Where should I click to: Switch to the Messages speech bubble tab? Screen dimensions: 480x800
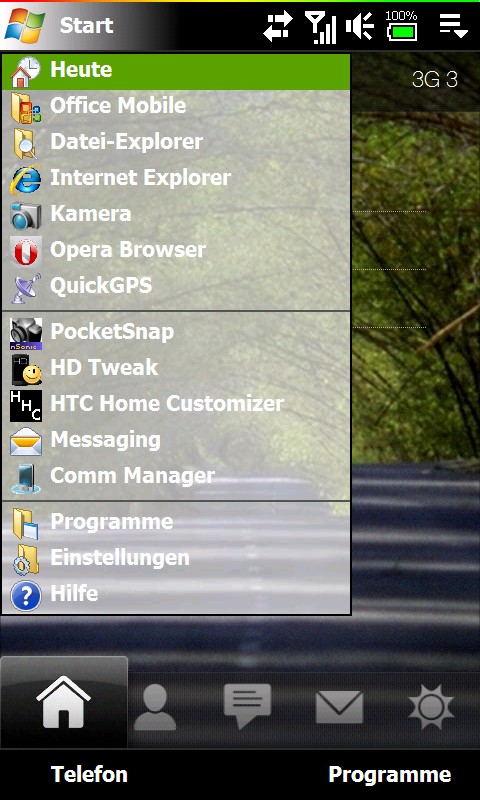[247, 706]
